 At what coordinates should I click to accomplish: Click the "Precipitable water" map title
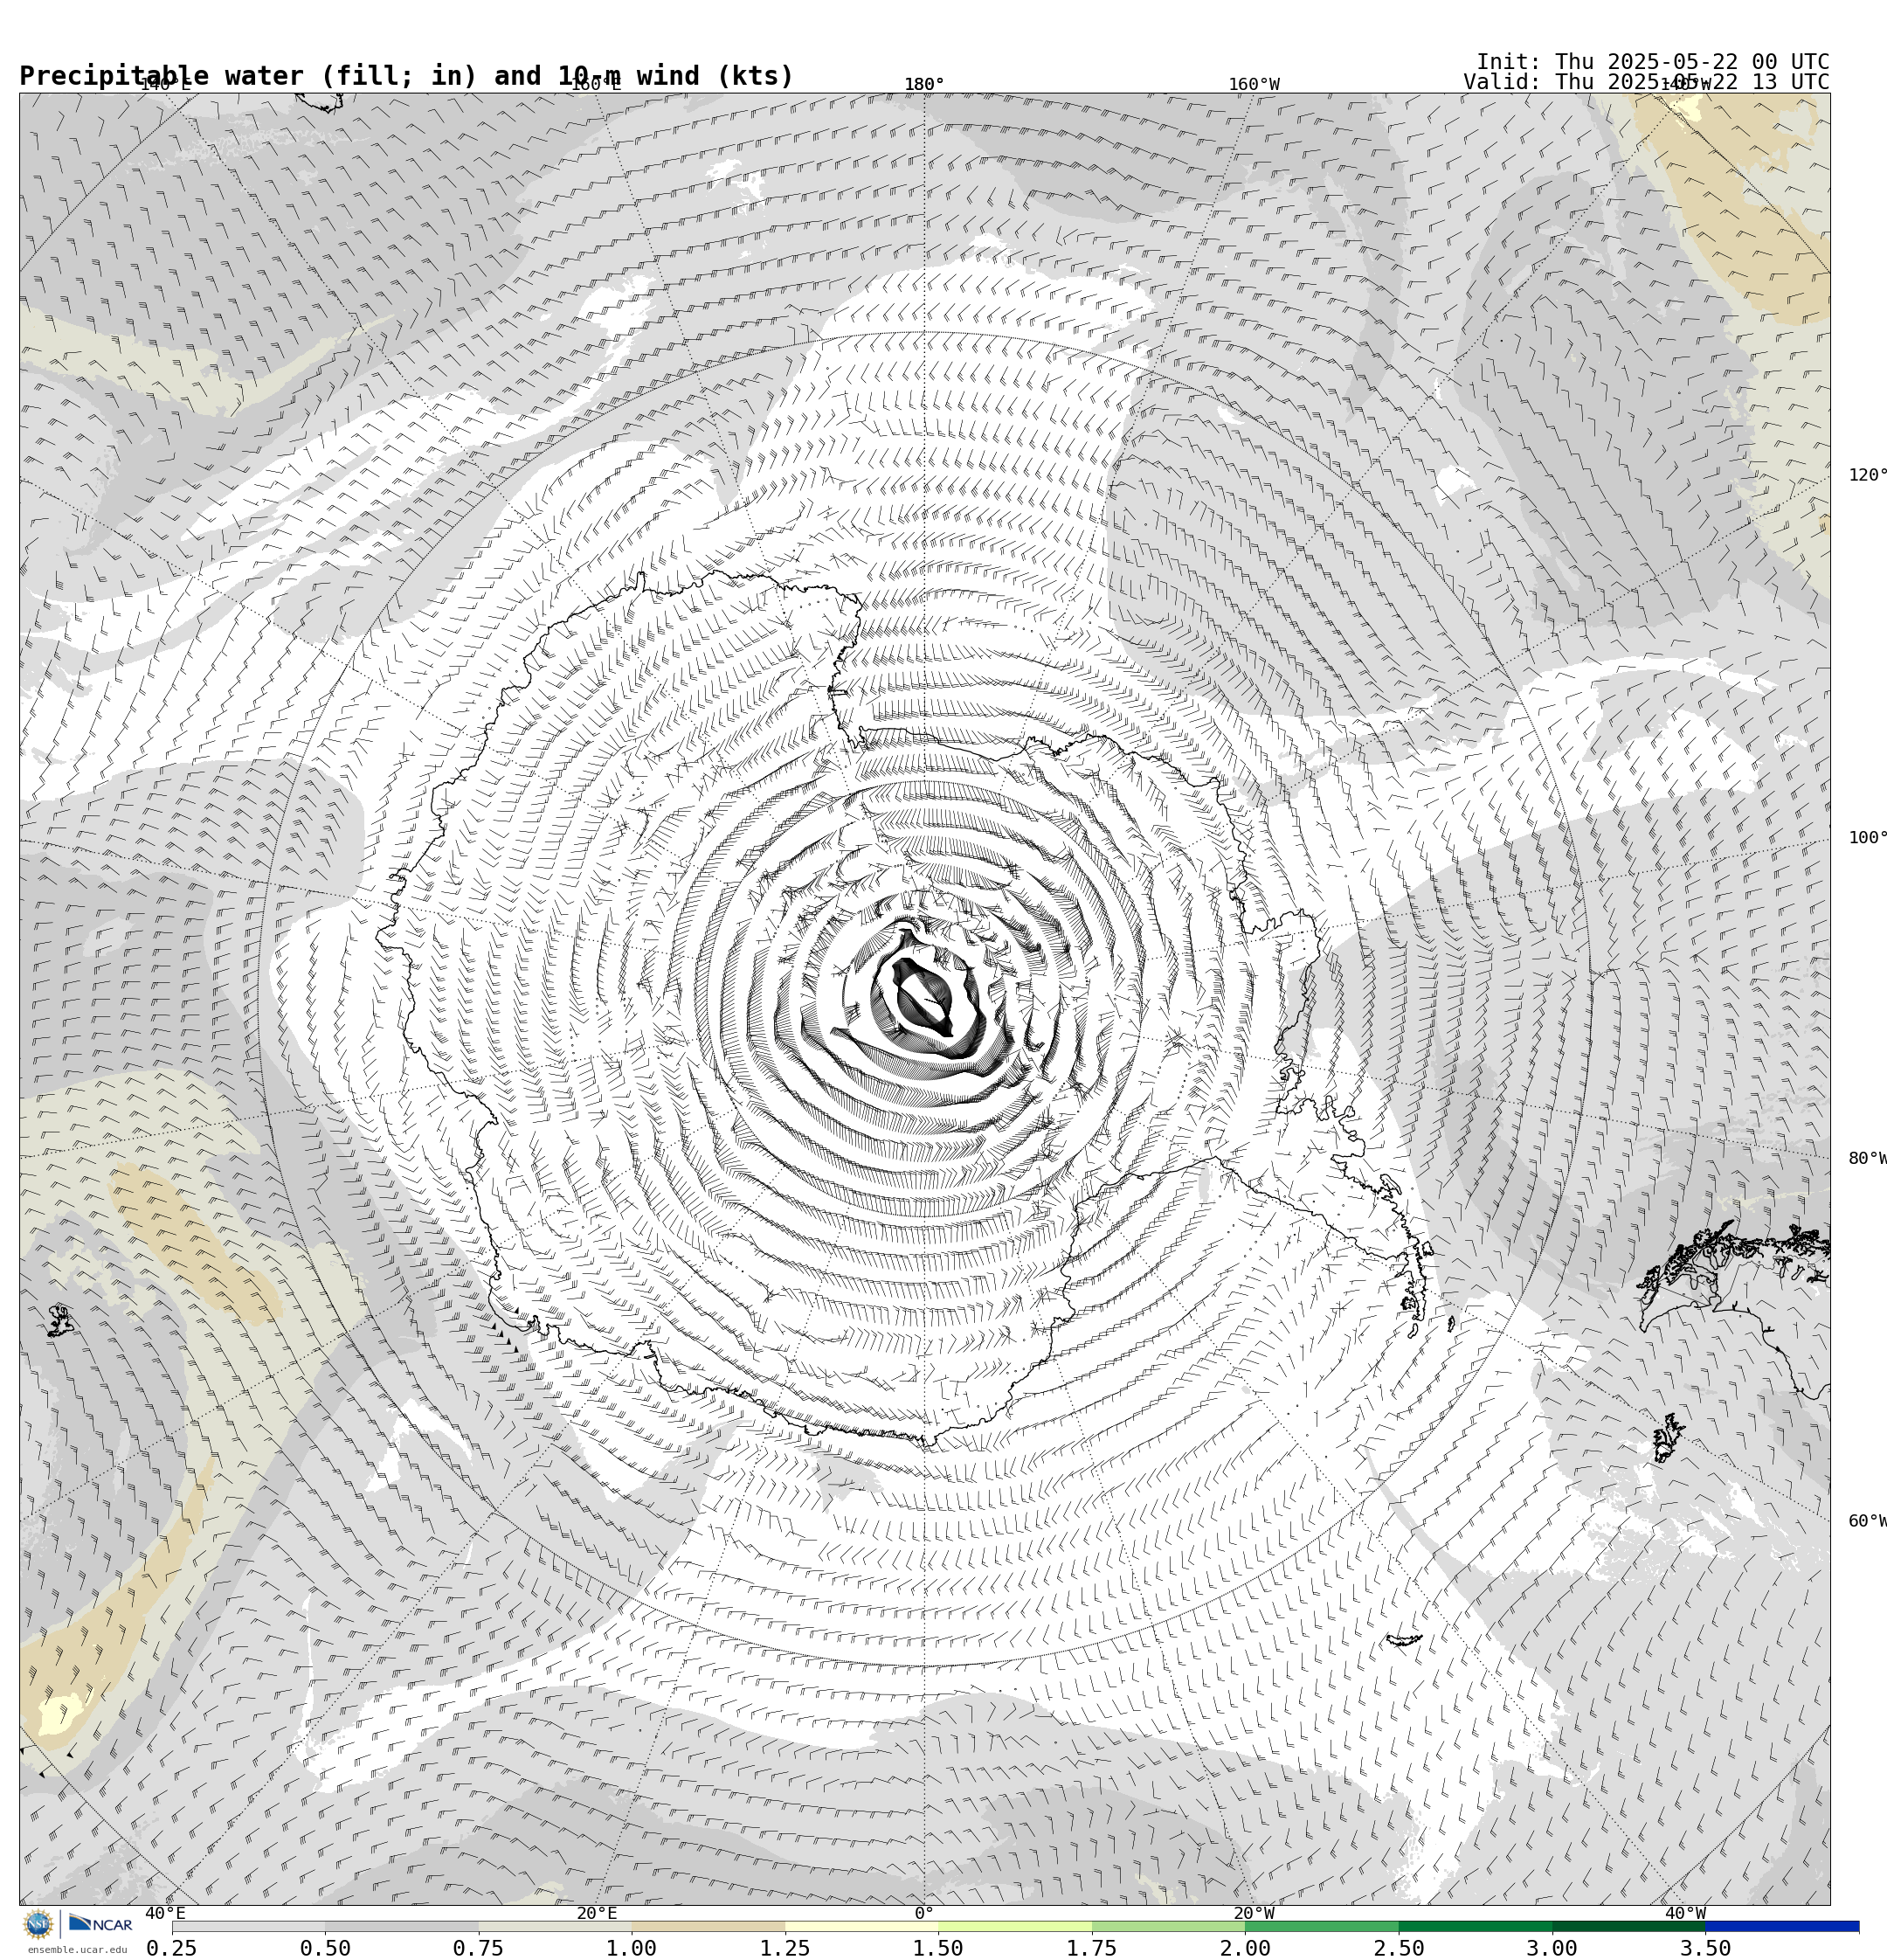(406, 76)
